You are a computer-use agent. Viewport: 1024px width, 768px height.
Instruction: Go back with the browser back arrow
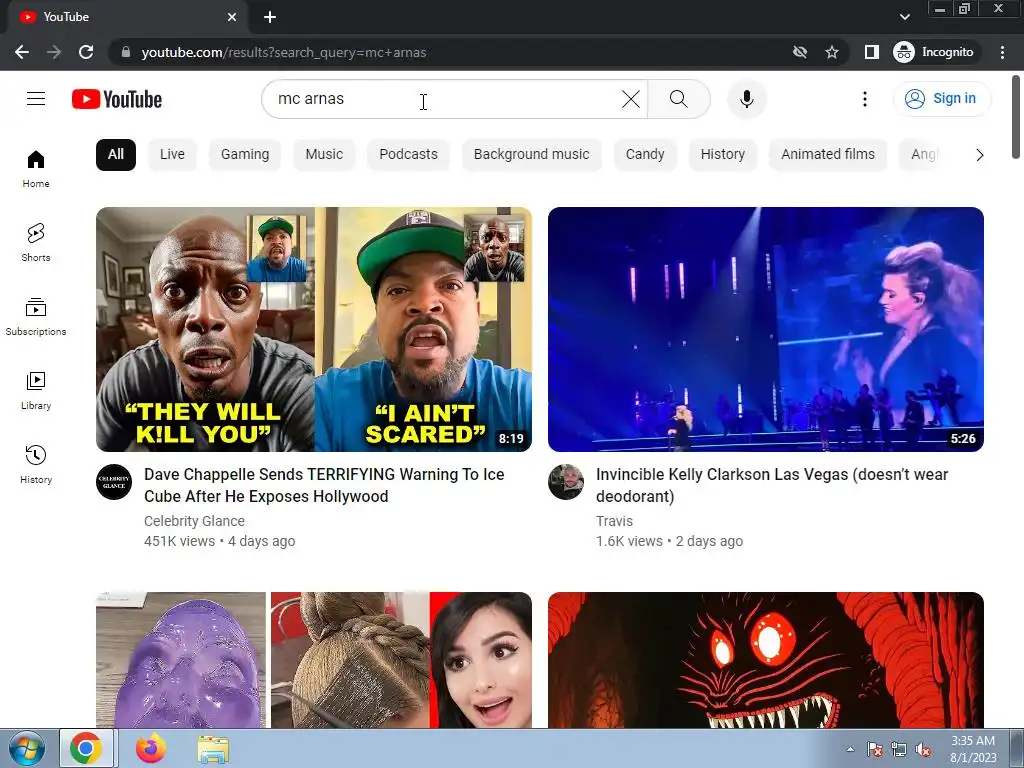[22, 52]
